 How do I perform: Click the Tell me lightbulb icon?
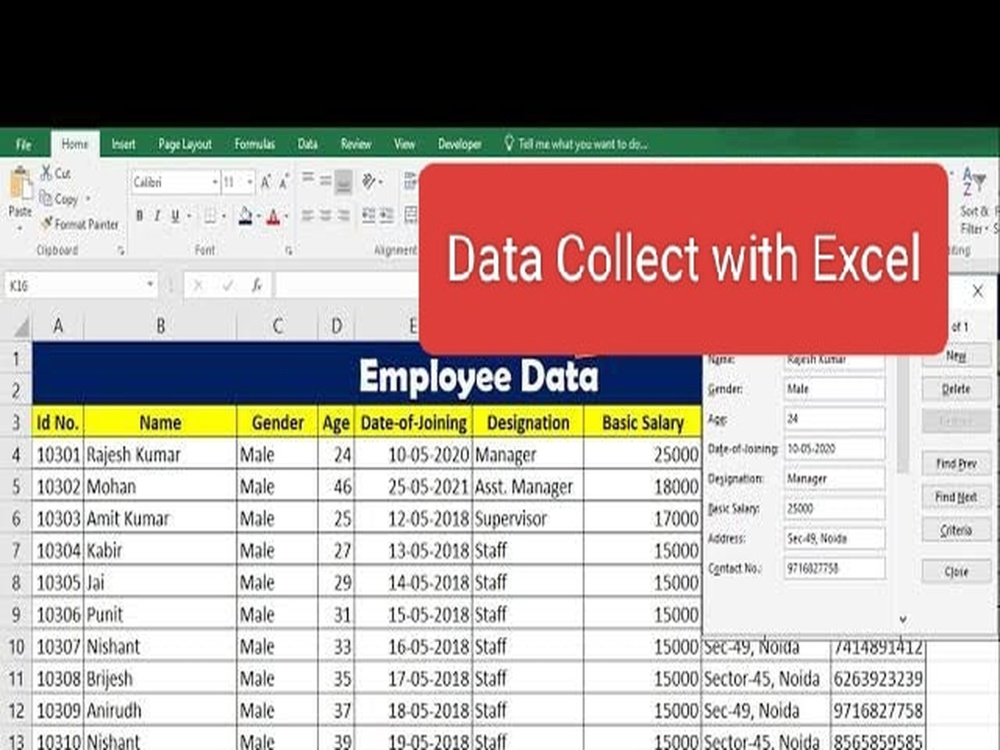click(509, 143)
